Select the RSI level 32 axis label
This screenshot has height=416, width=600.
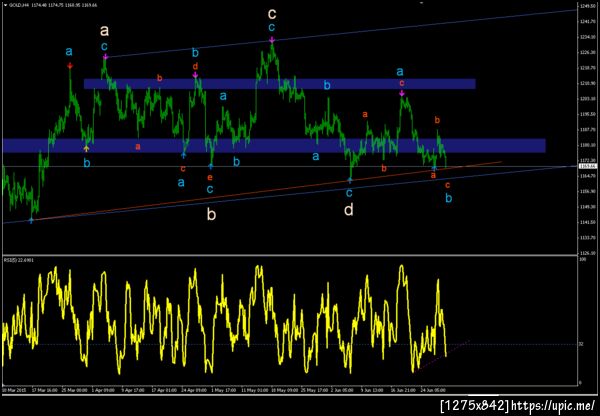(x=581, y=344)
